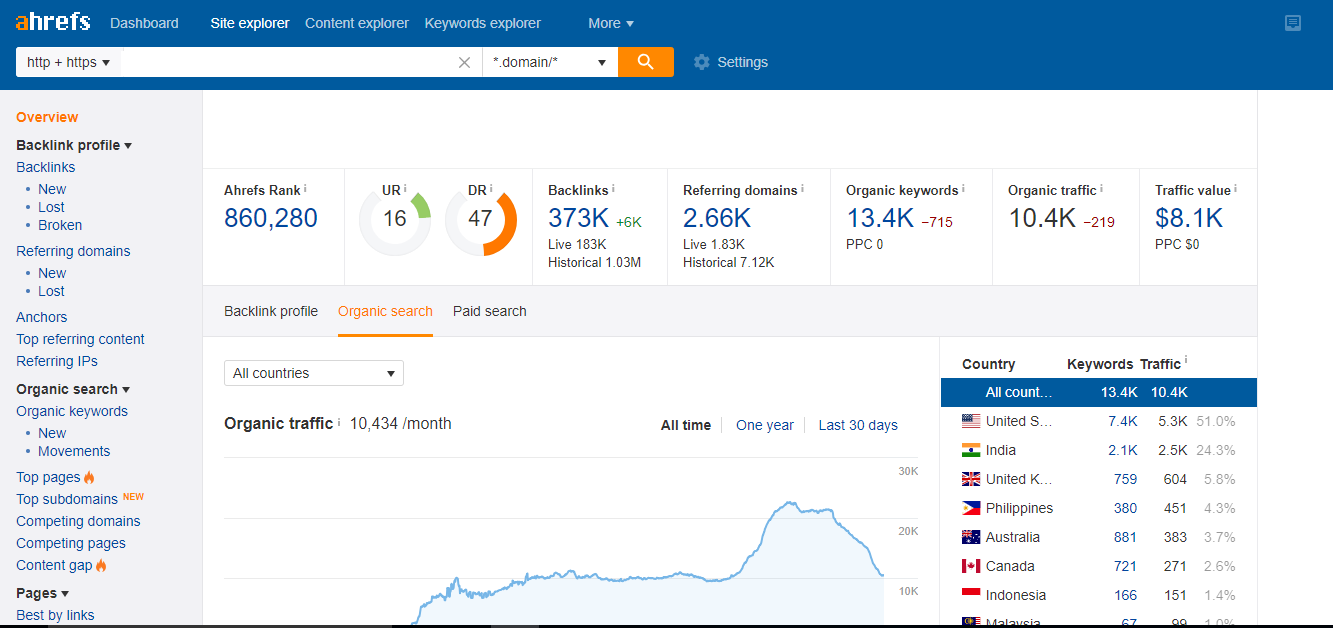Open the All countries dropdown
This screenshot has width=1333, height=628.
313,373
